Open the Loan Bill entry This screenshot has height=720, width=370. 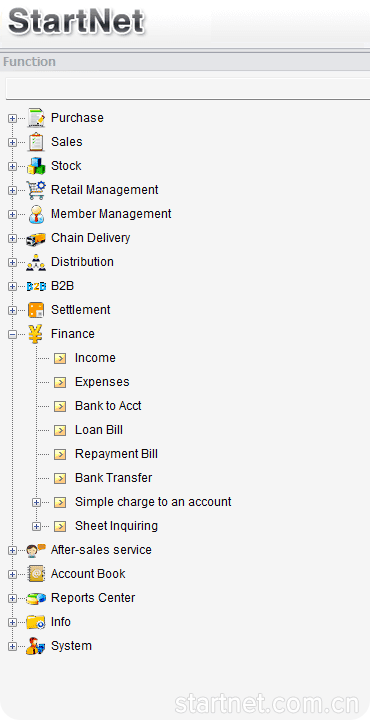coord(99,430)
